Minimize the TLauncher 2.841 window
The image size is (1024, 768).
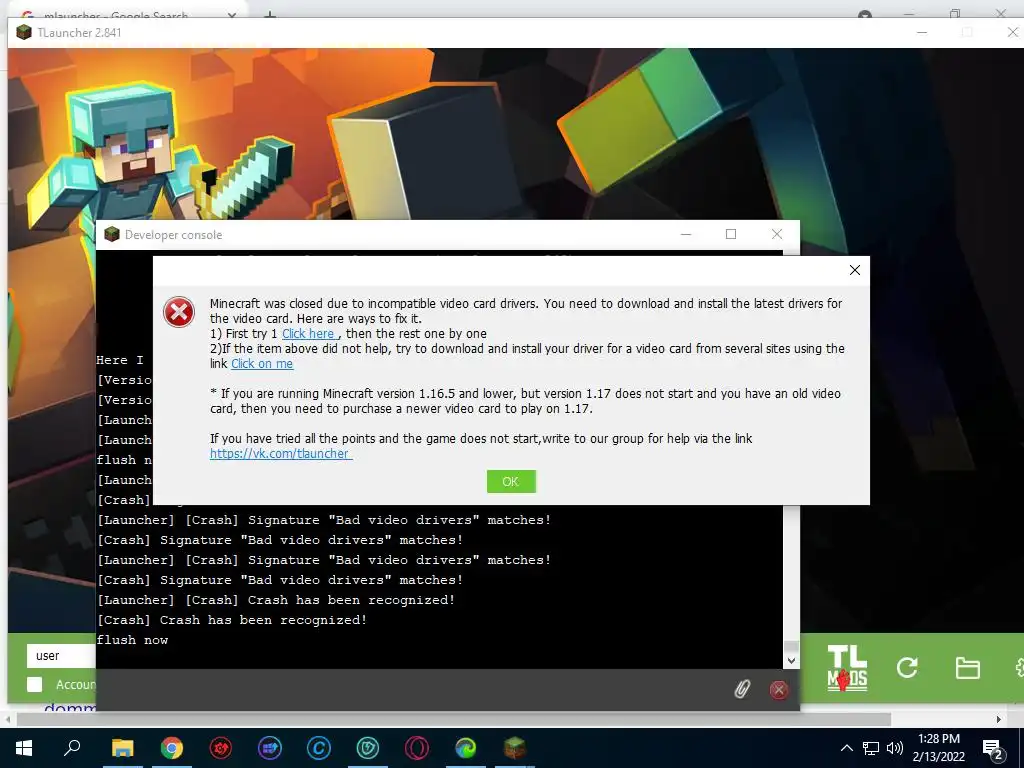tap(921, 32)
